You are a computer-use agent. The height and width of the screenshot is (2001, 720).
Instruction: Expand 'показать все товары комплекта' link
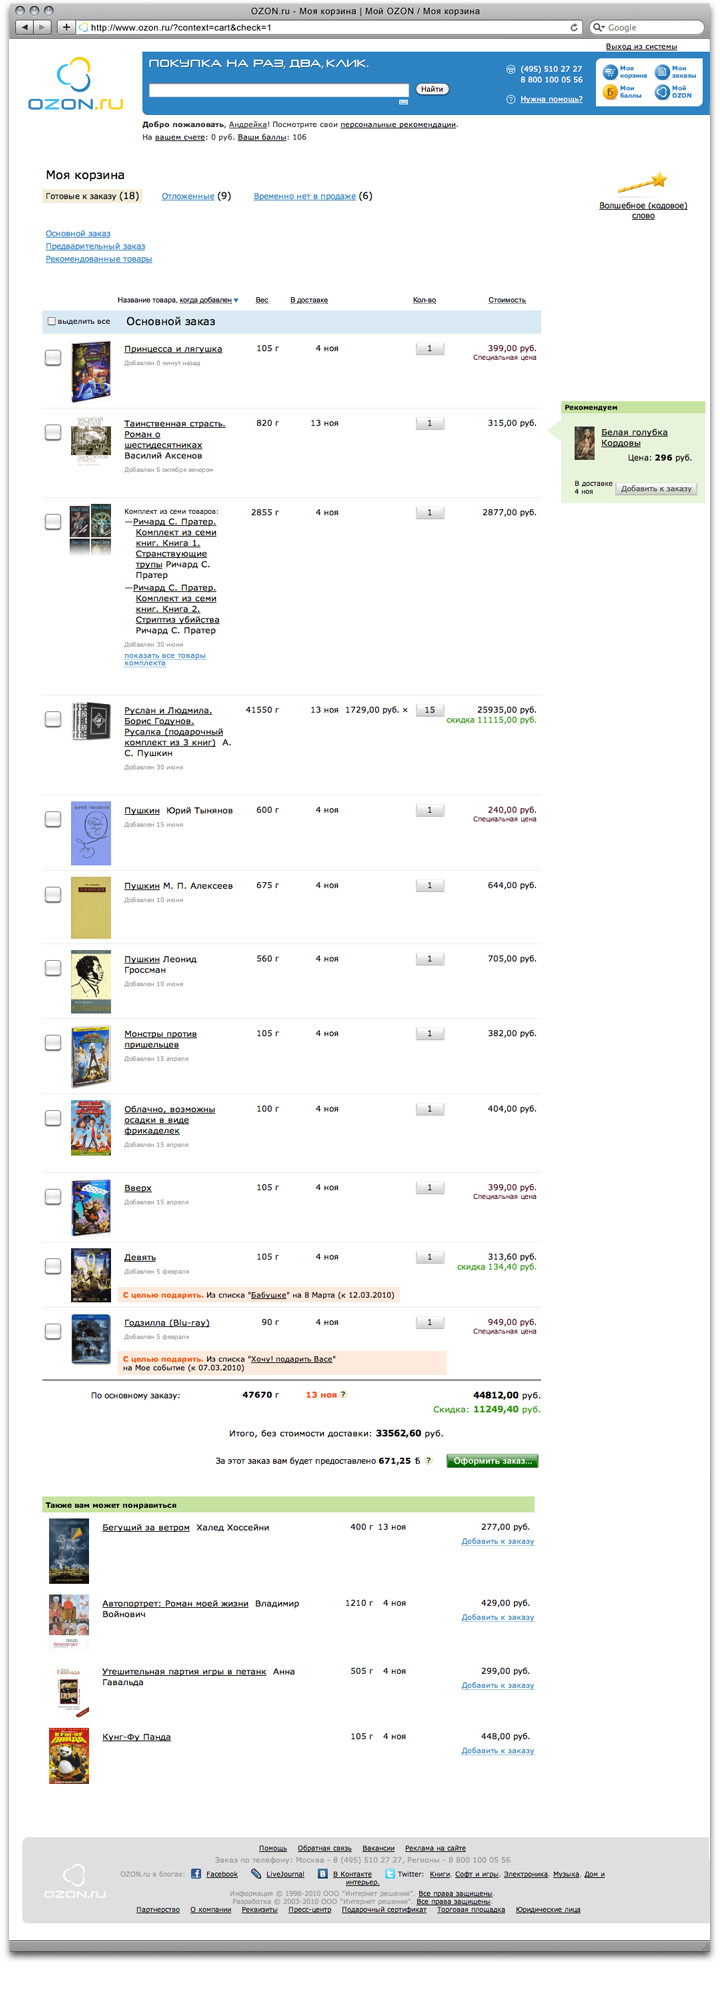(164, 659)
